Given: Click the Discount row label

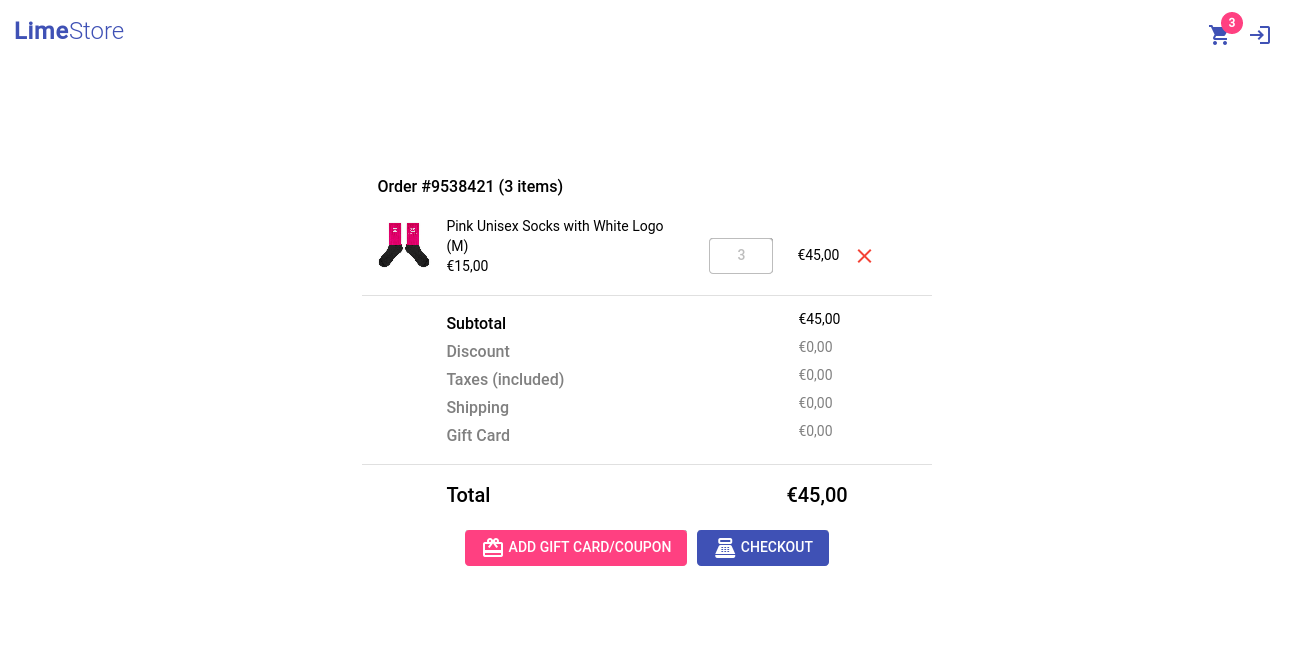Looking at the screenshot, I should [x=478, y=352].
